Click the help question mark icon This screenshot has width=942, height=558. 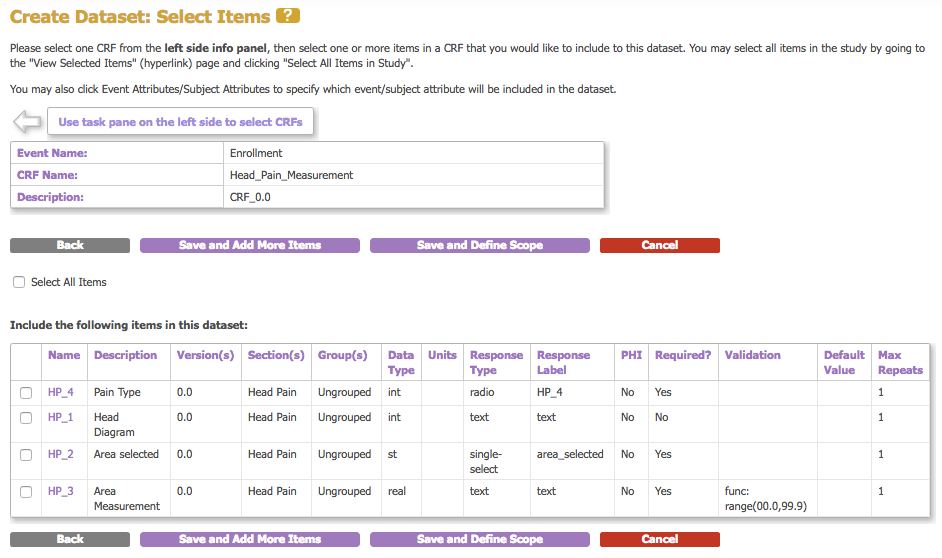(288, 16)
